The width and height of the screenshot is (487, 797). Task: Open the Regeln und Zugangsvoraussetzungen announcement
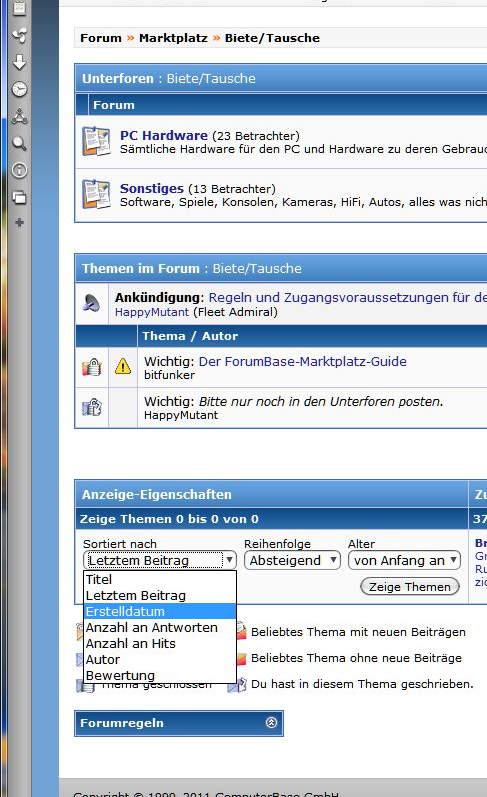348,297
